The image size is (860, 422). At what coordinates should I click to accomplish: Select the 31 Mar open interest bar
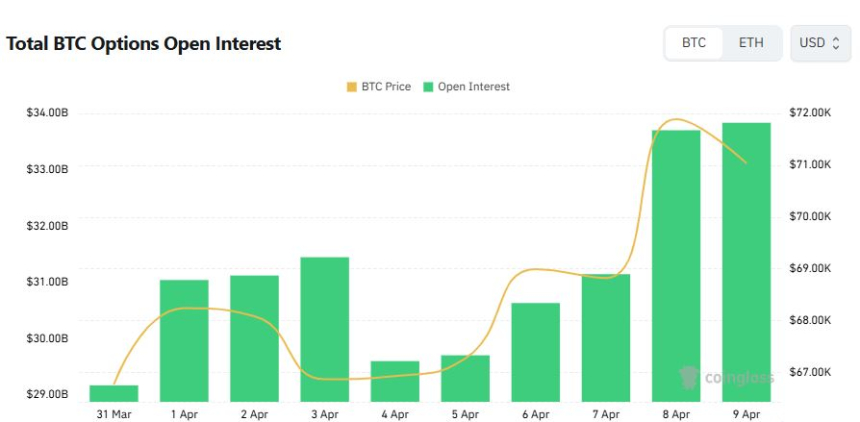pyautogui.click(x=114, y=392)
